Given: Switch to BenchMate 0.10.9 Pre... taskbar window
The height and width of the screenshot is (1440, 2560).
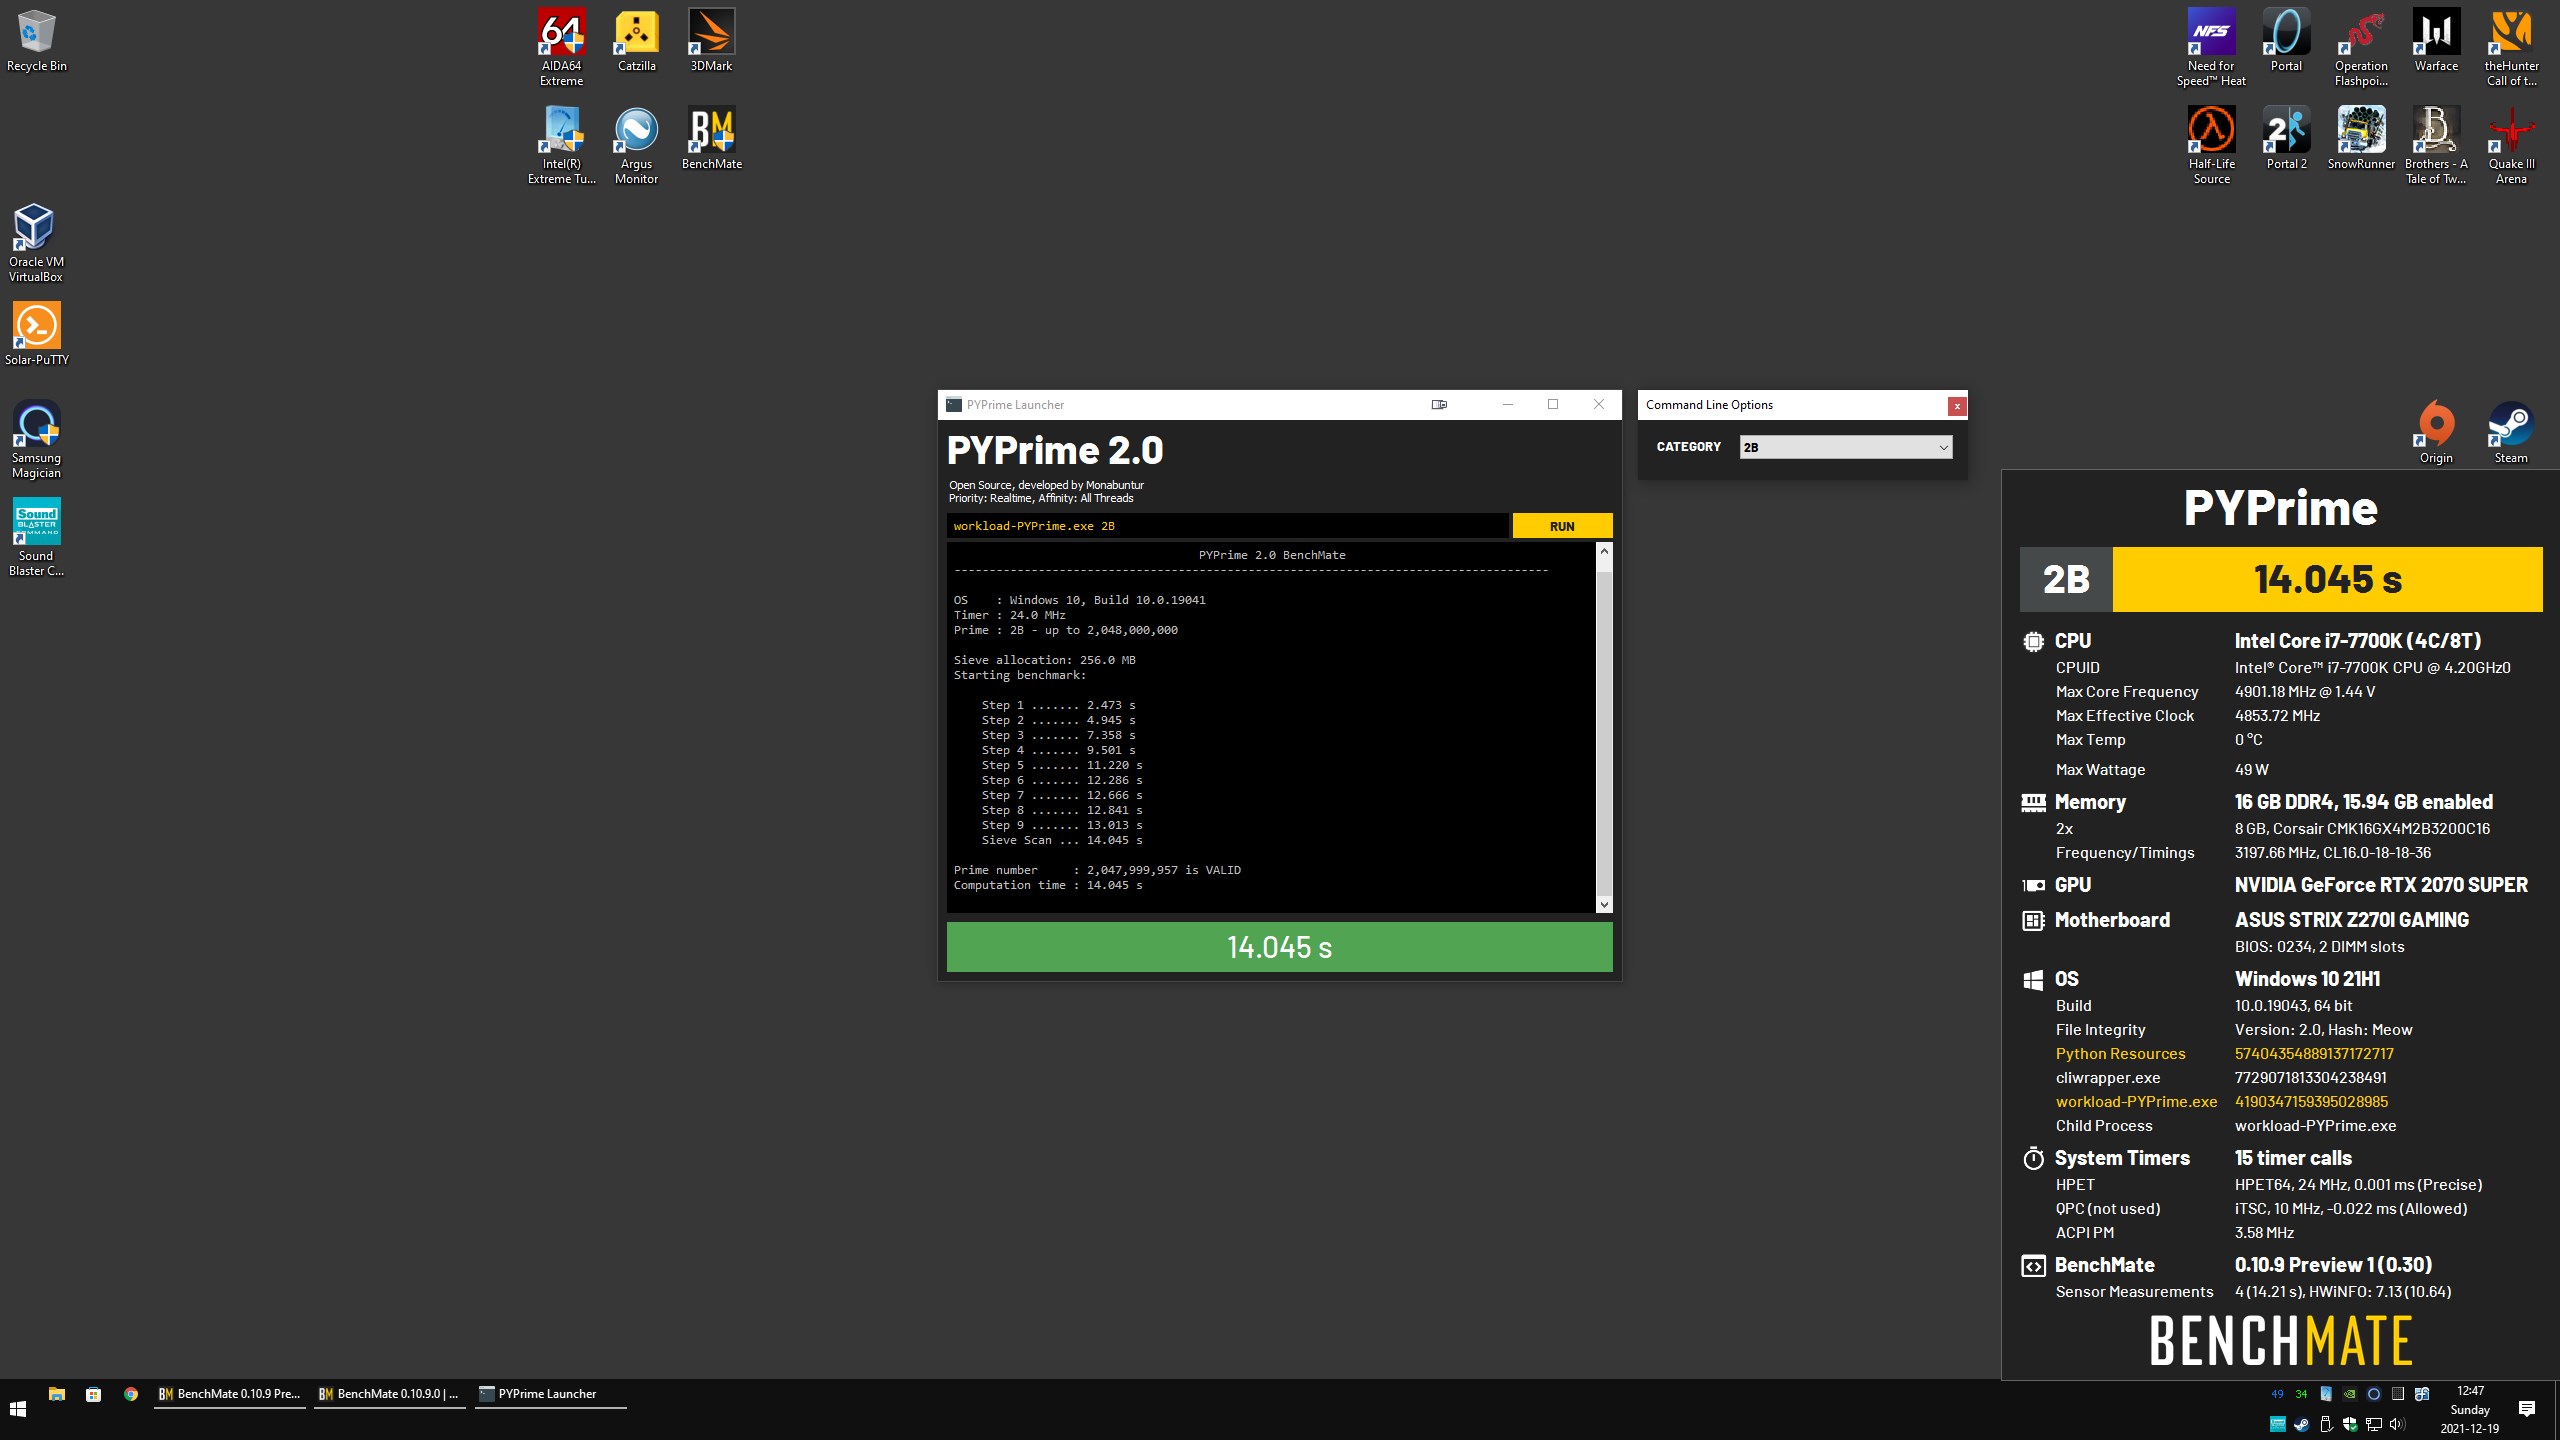Looking at the screenshot, I should point(230,1394).
